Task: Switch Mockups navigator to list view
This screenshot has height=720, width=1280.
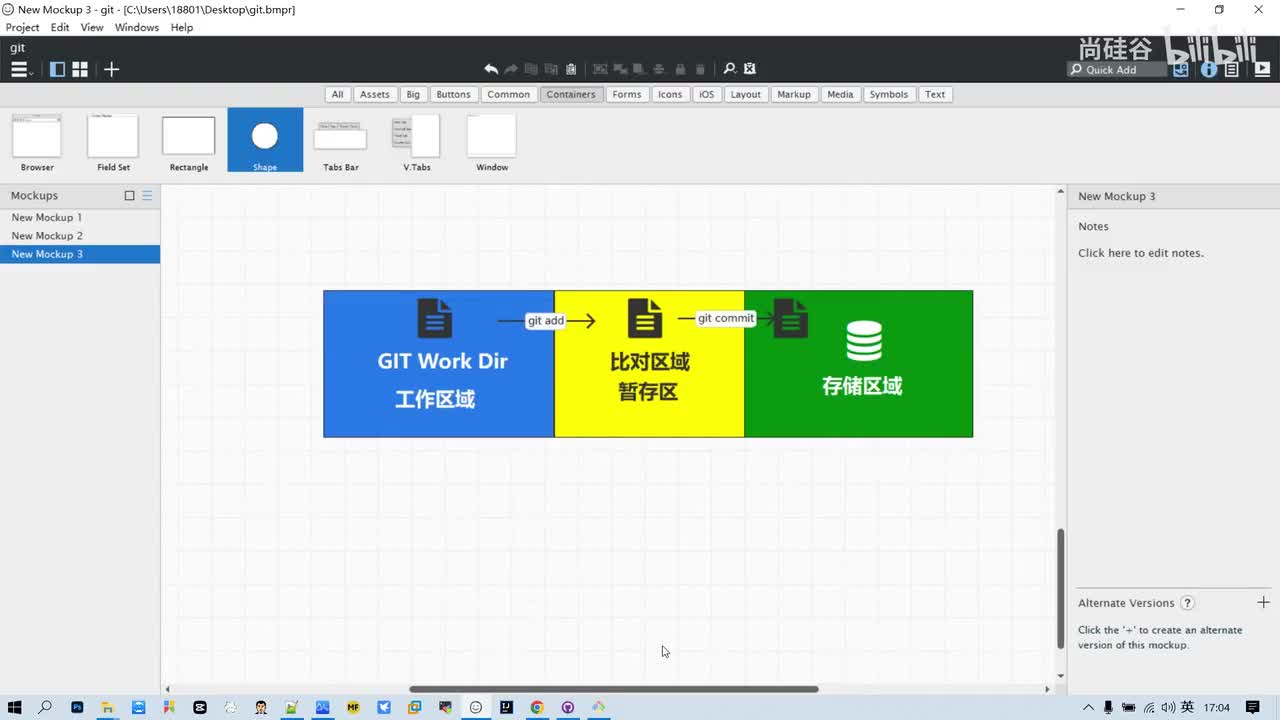Action: (x=147, y=196)
